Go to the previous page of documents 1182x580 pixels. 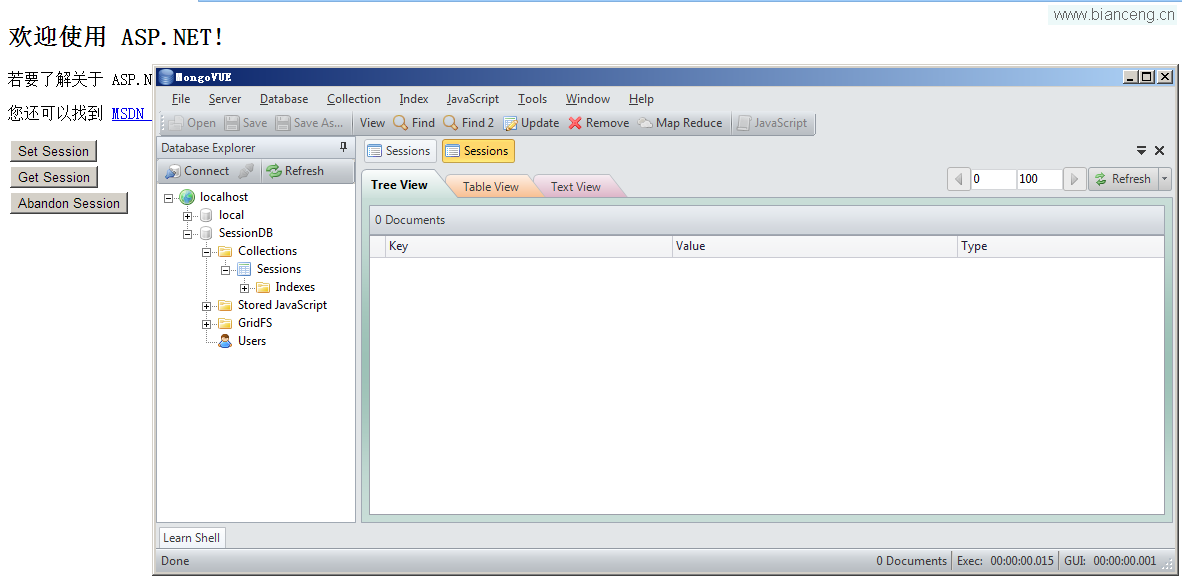959,179
